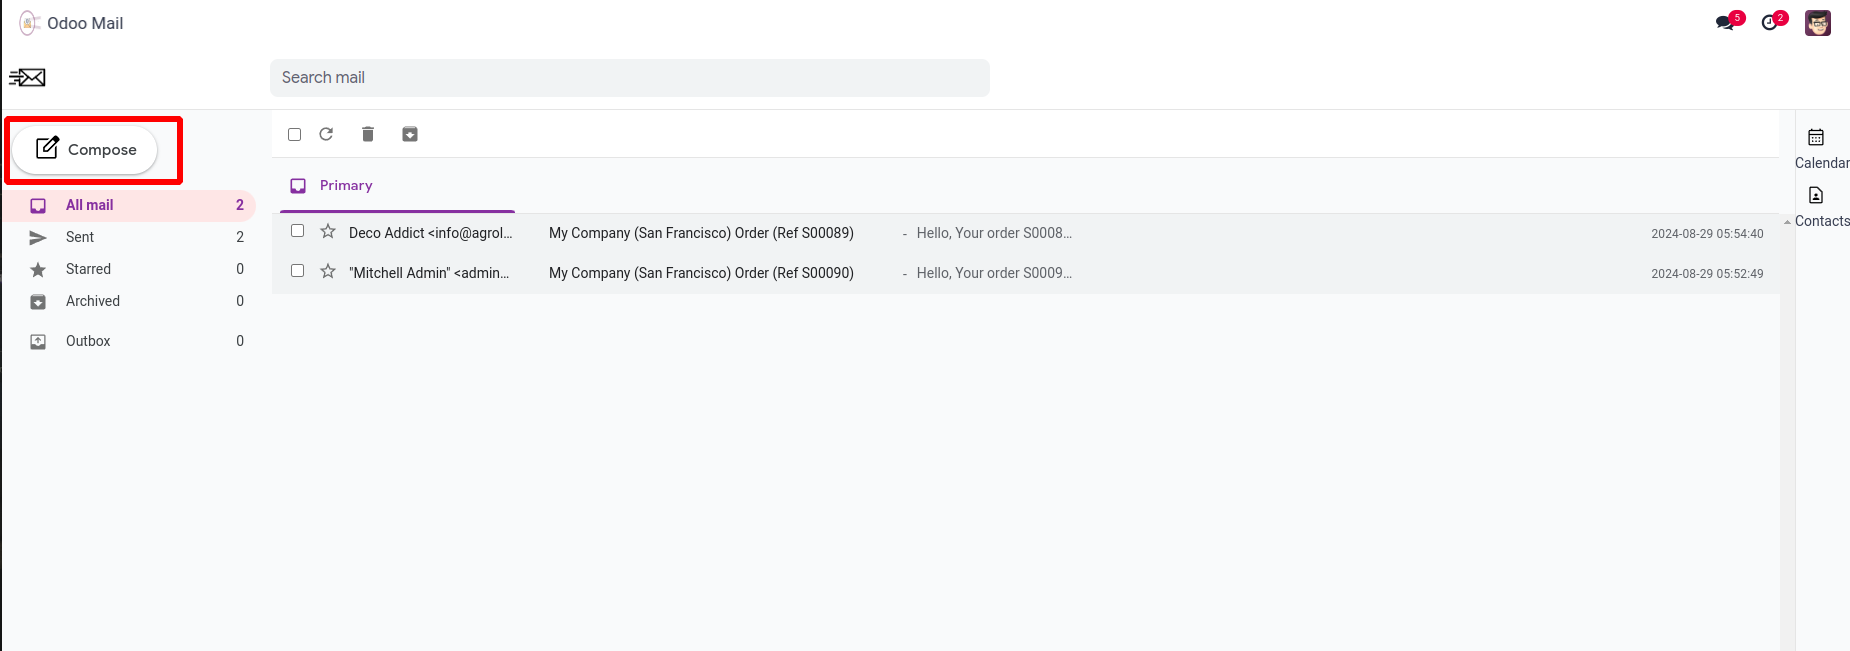Image resolution: width=1850 pixels, height=651 pixels.
Task: Open the Calendar side panel icon
Action: pyautogui.click(x=1816, y=137)
